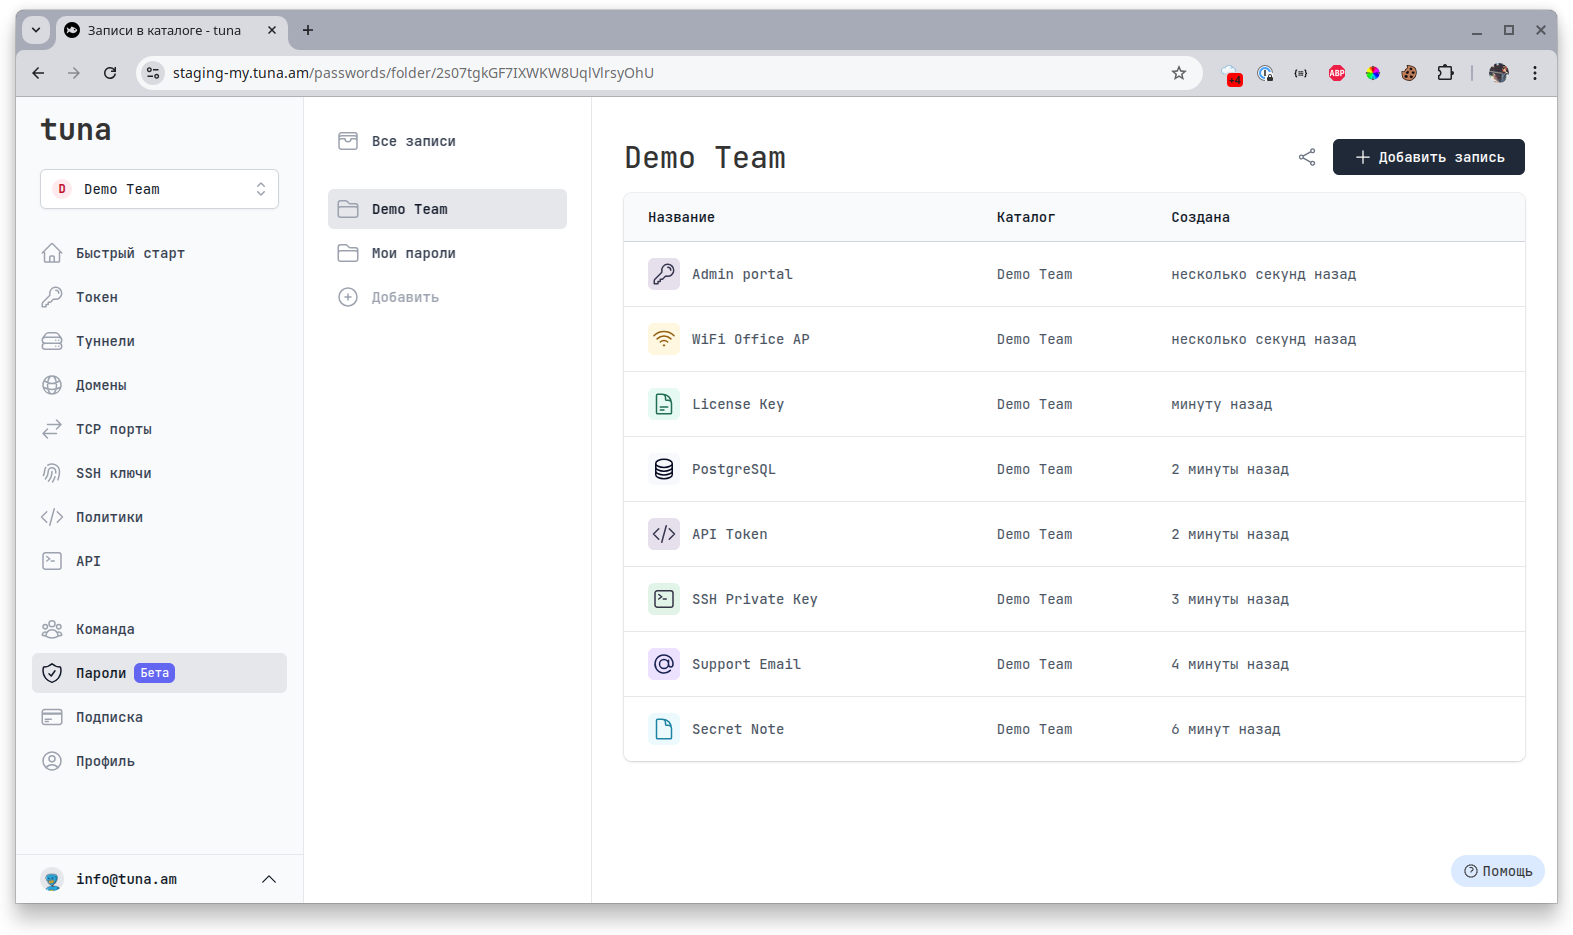
Task: Click the Support Email at-sign icon
Action: point(664,664)
